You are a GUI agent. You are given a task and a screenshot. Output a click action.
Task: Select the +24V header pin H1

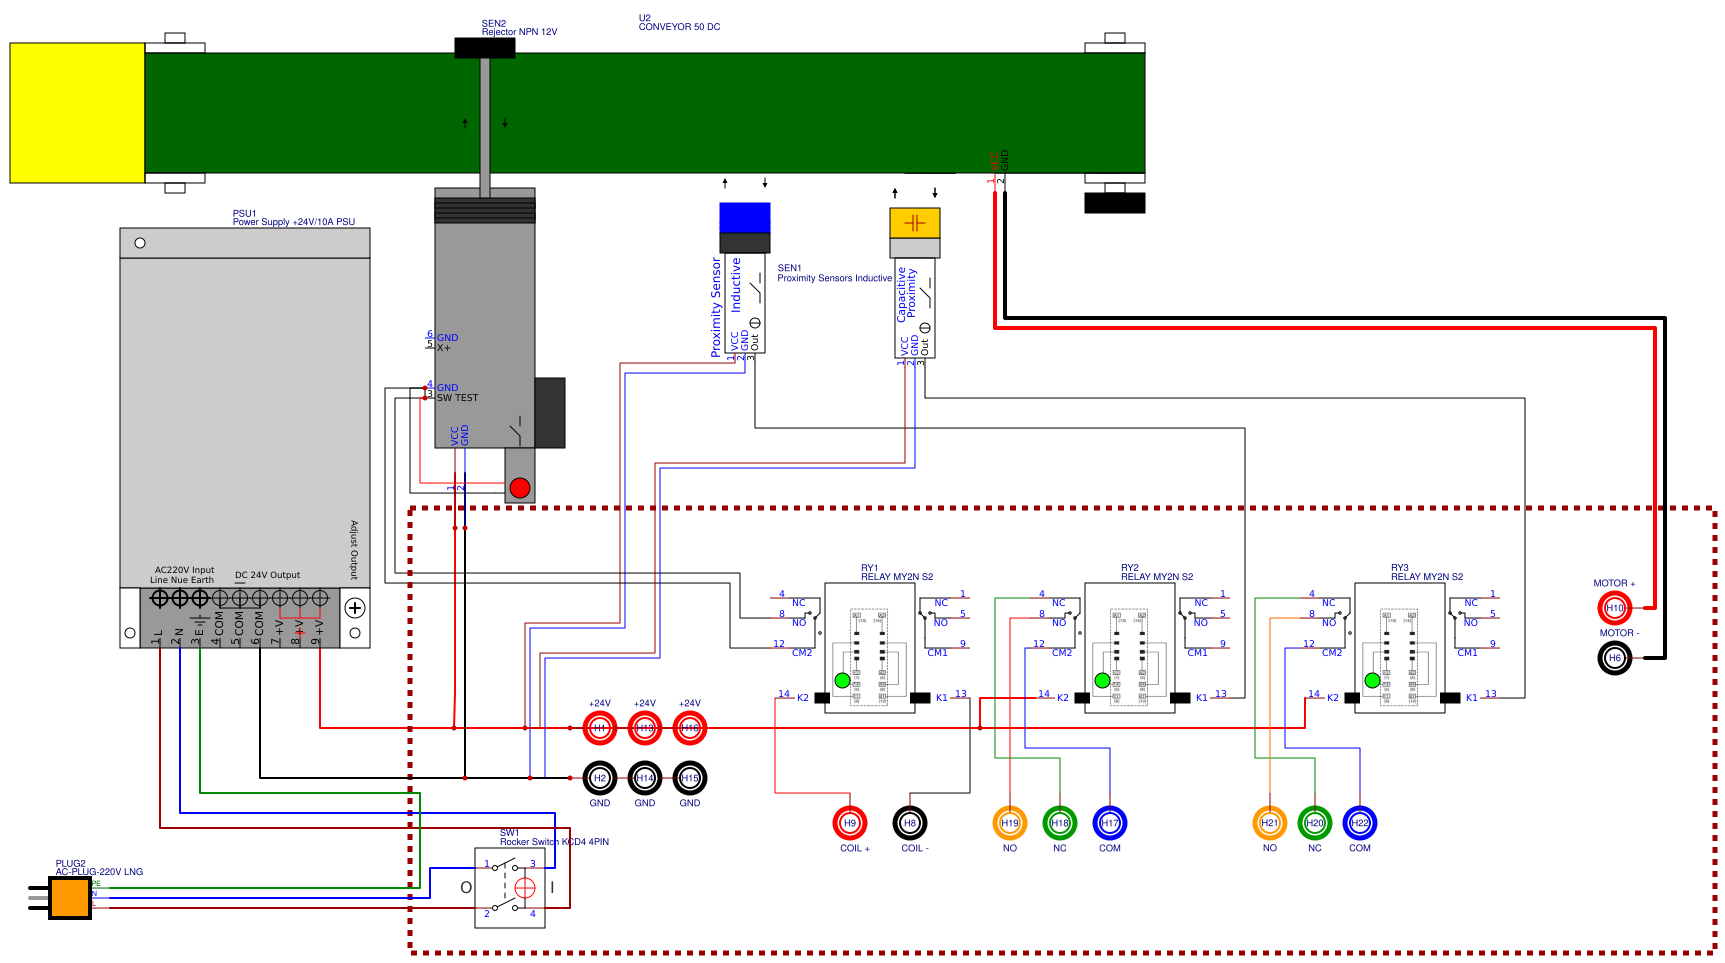click(599, 727)
